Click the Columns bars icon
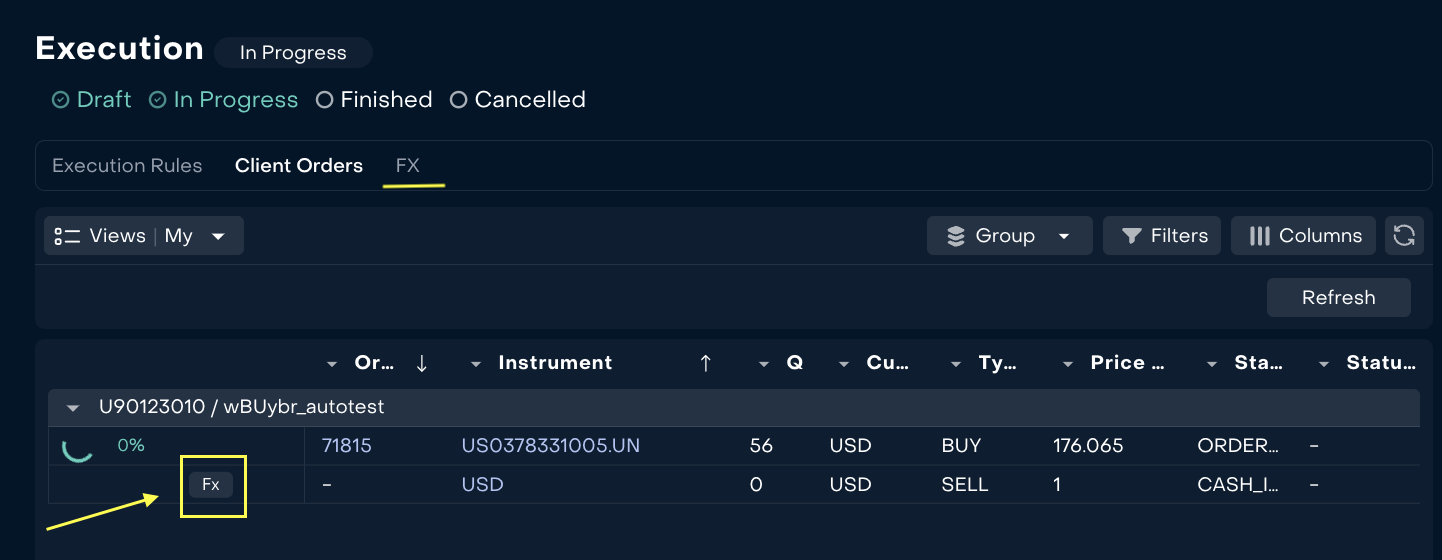Viewport: 1442px width, 560px height. point(1259,236)
